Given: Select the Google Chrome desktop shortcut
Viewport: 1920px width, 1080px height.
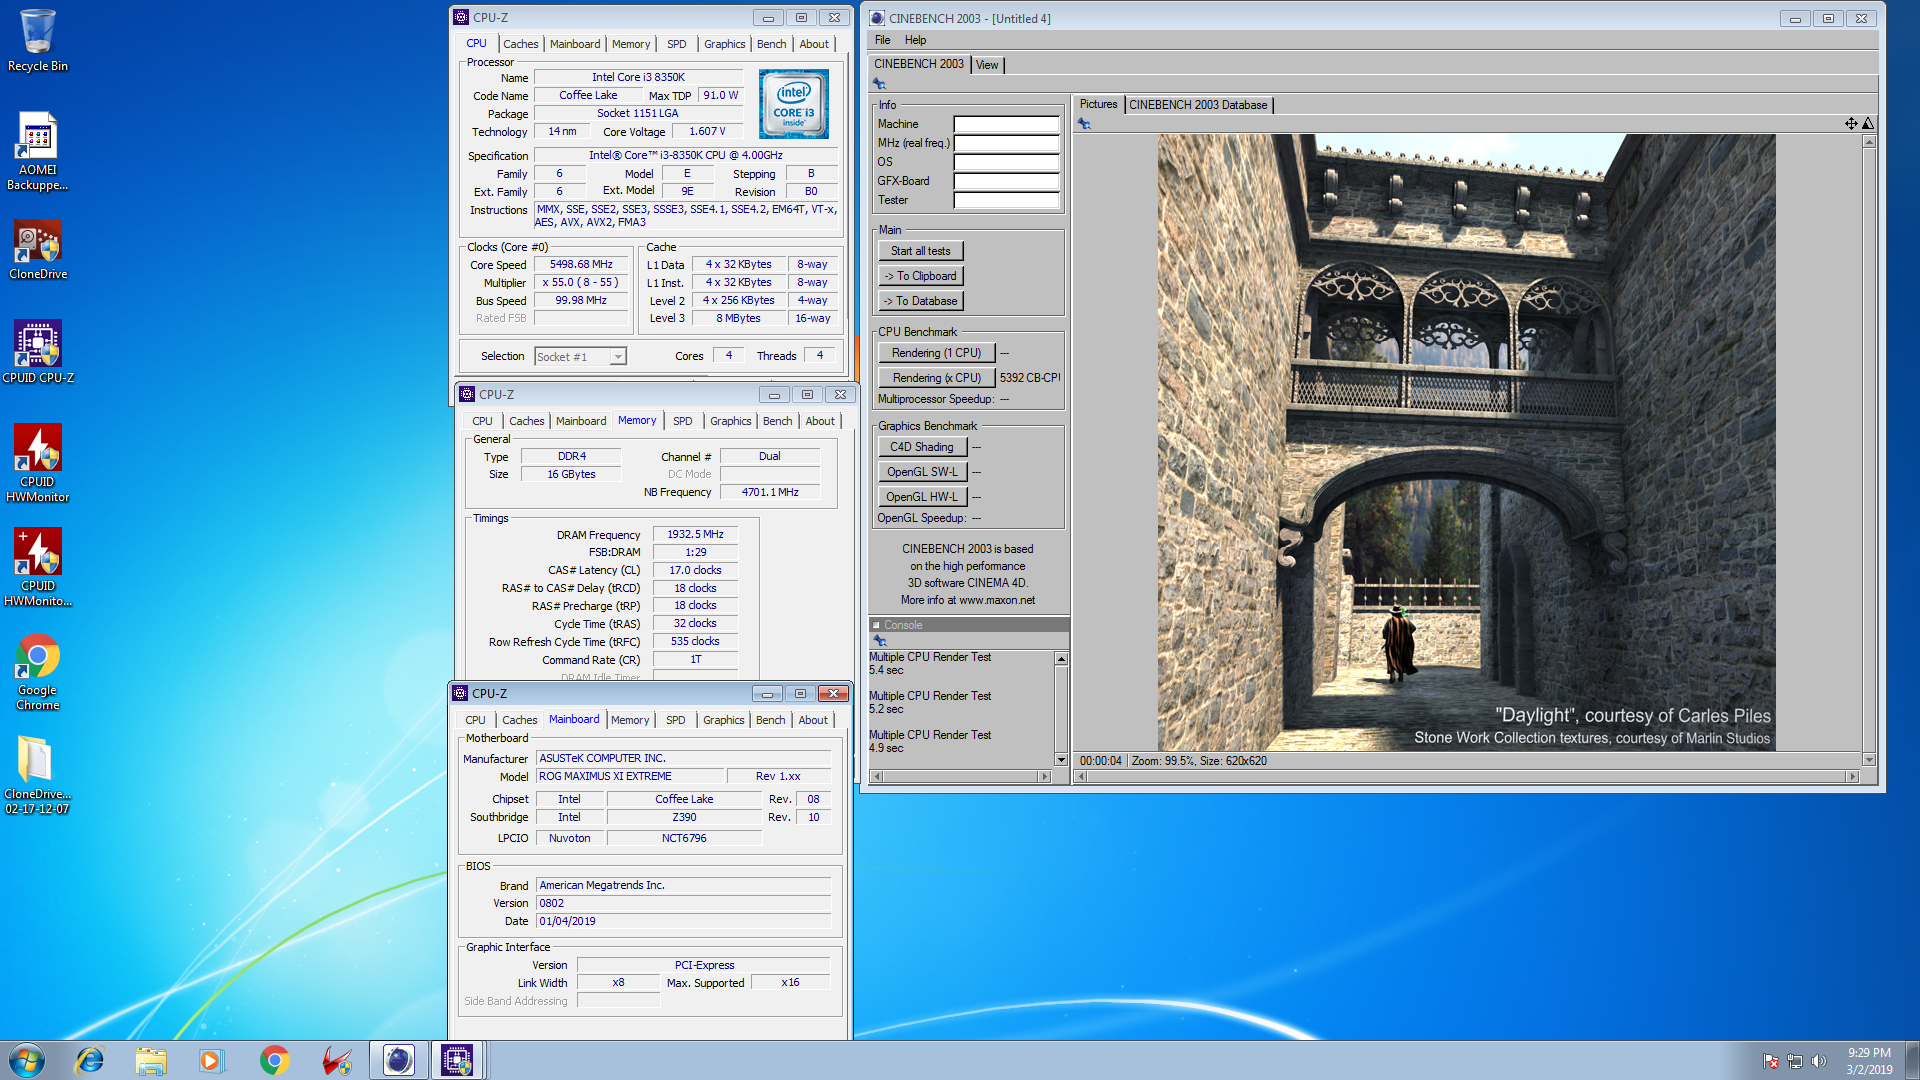Looking at the screenshot, I should 38,672.
